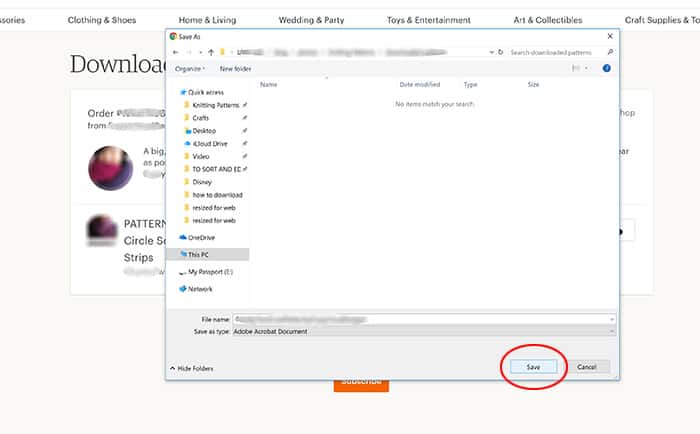Viewport: 700px width, 434px height.
Task: Click the Refresh icon beside address bar
Action: coord(499,51)
